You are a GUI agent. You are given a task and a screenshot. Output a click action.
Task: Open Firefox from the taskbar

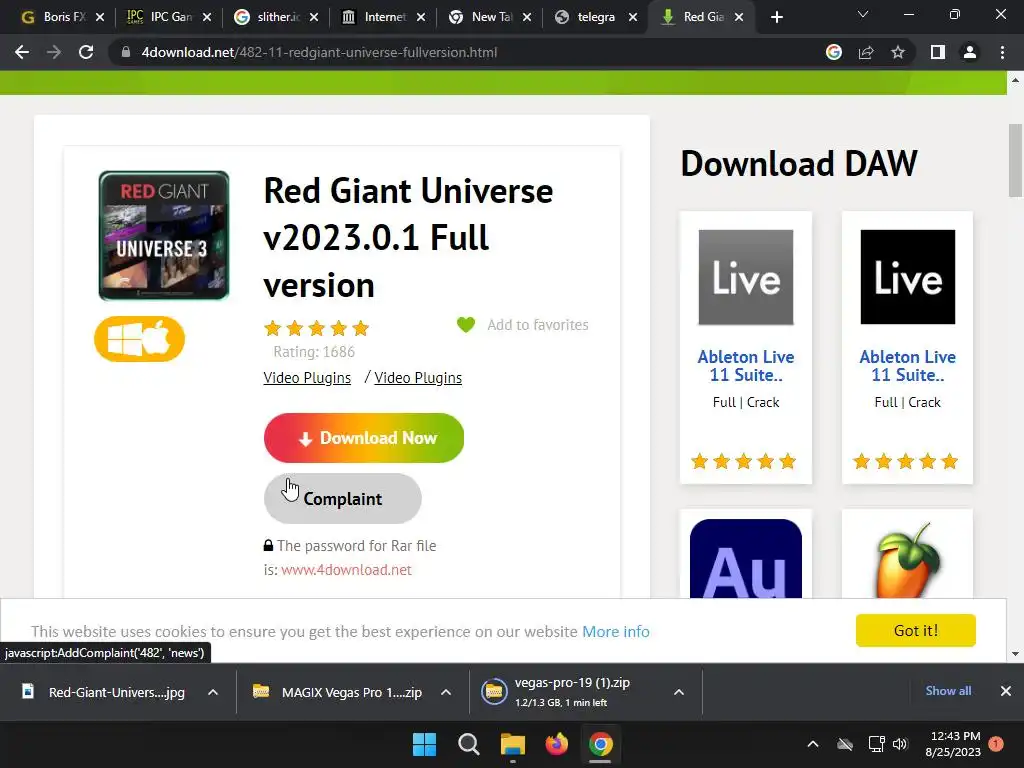(556, 744)
